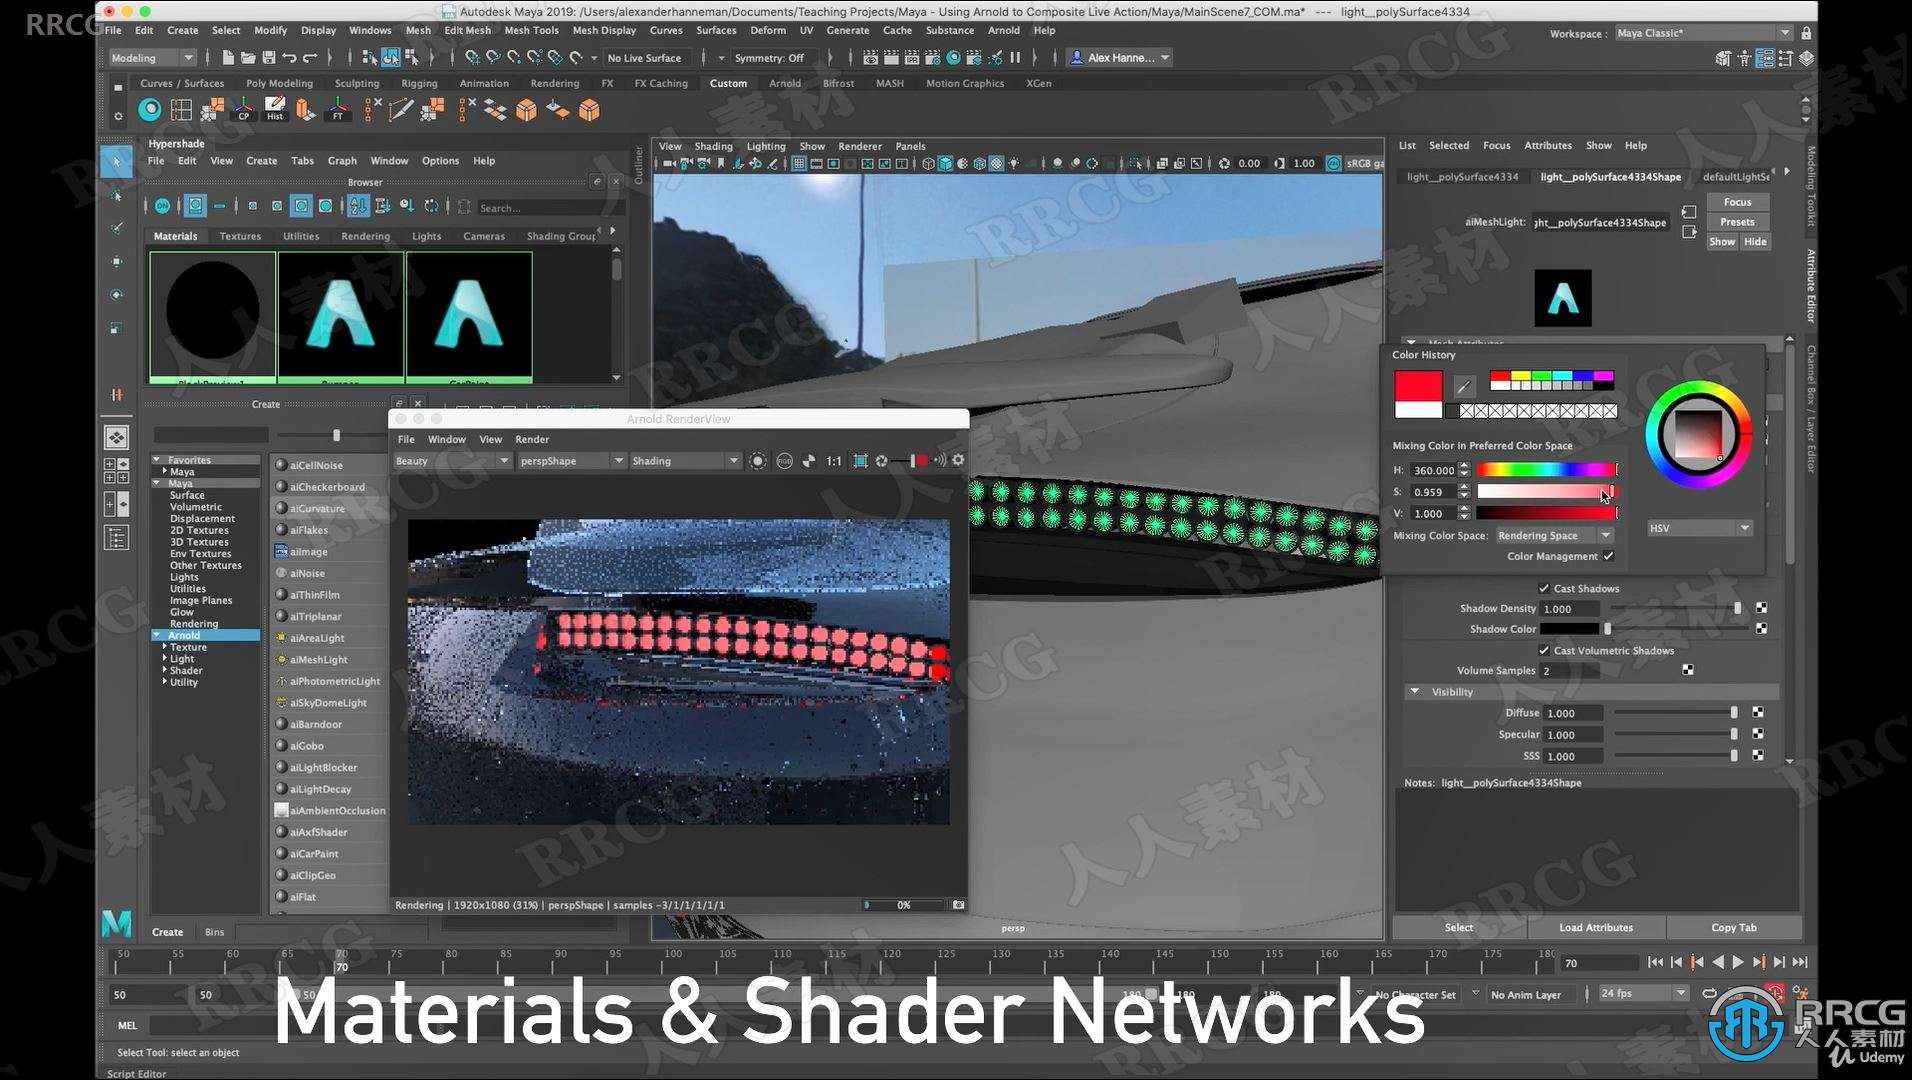Screen dimensions: 1912x1080
Task: Click the New Scene icon in status line
Action: (228, 58)
